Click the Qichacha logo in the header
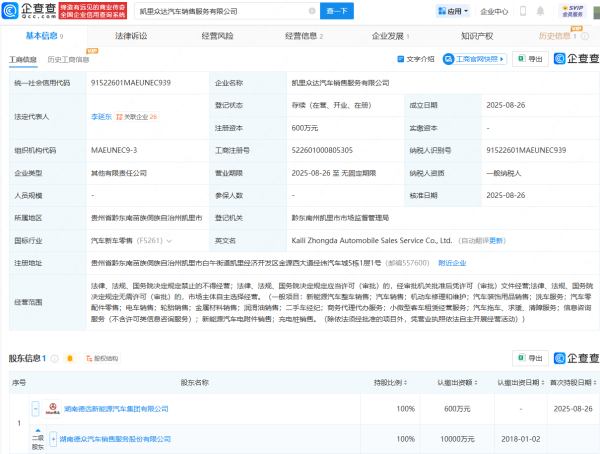Viewport: 600px width, 454px height. [32, 11]
